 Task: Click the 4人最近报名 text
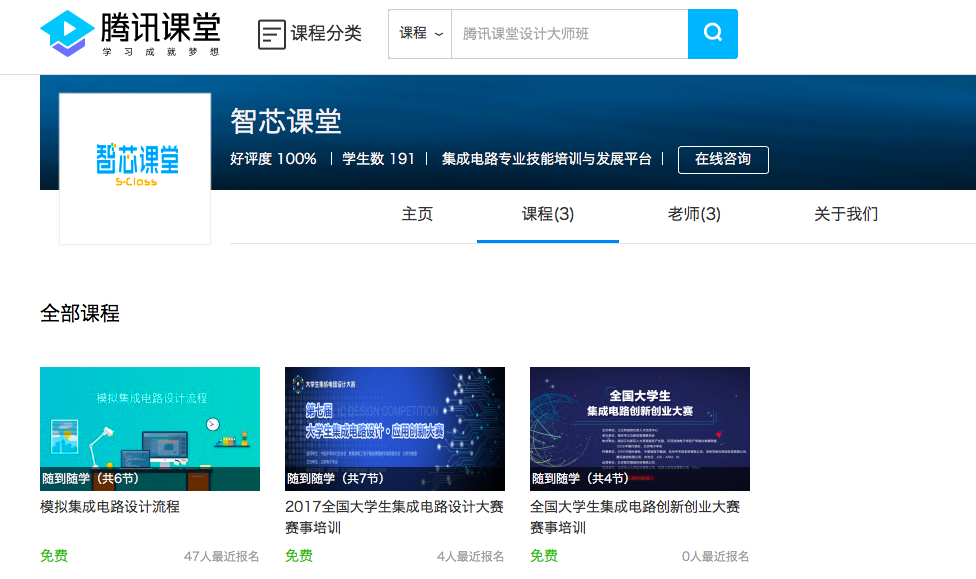click(x=471, y=556)
